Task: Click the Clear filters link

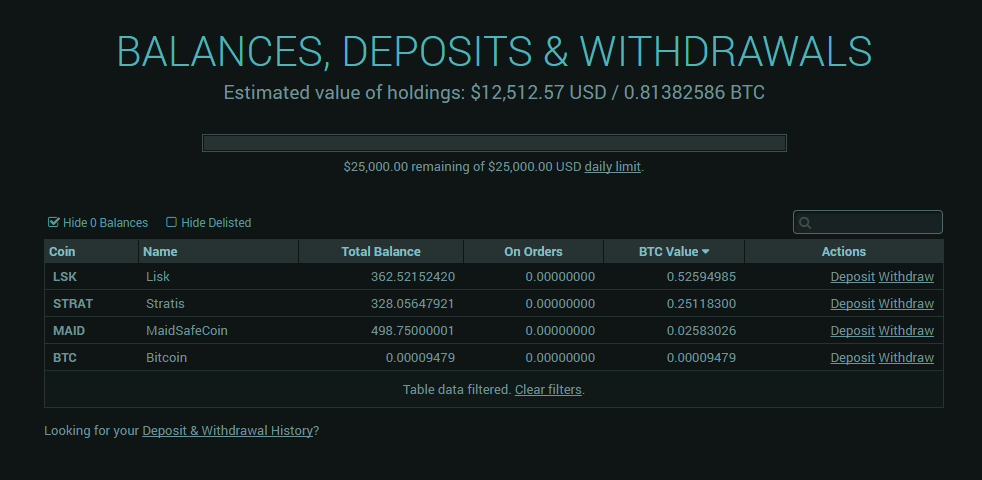Action: click(548, 390)
